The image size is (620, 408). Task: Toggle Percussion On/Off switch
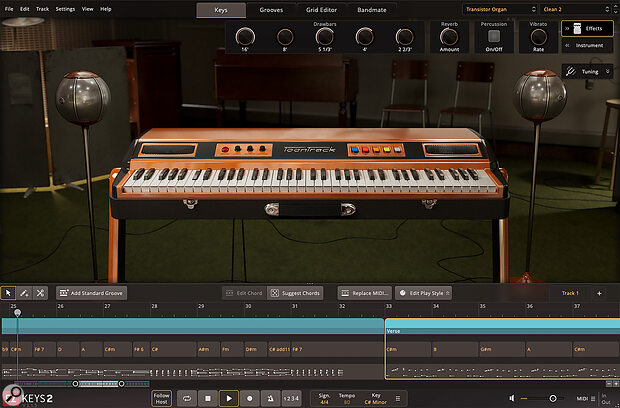494,36
